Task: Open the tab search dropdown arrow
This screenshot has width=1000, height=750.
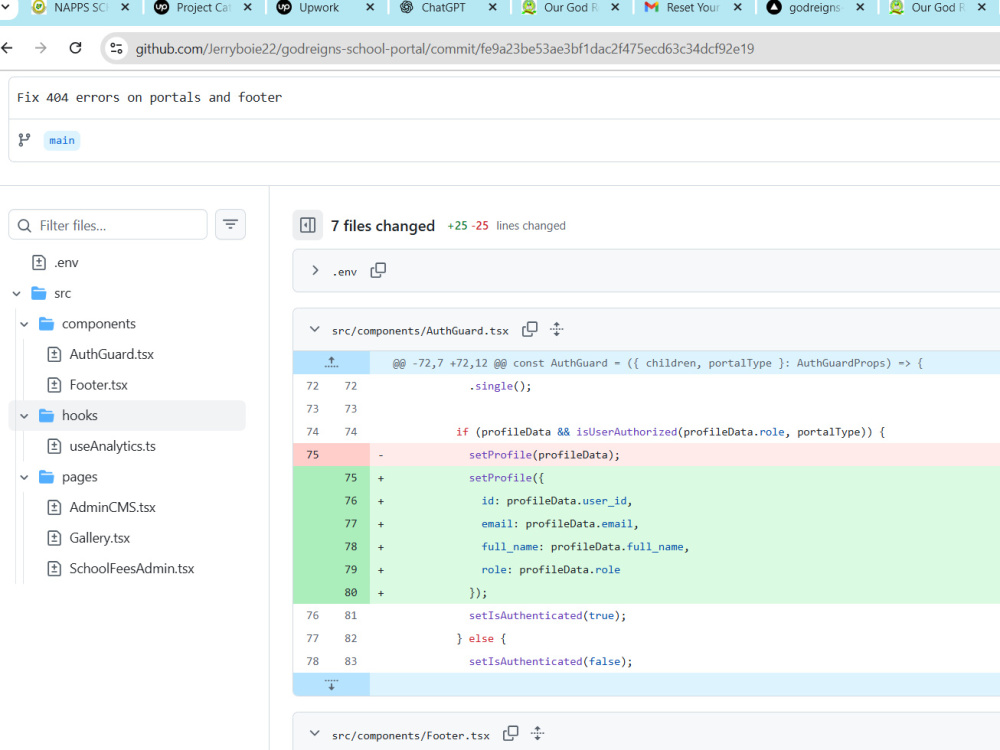Action: coord(5,8)
